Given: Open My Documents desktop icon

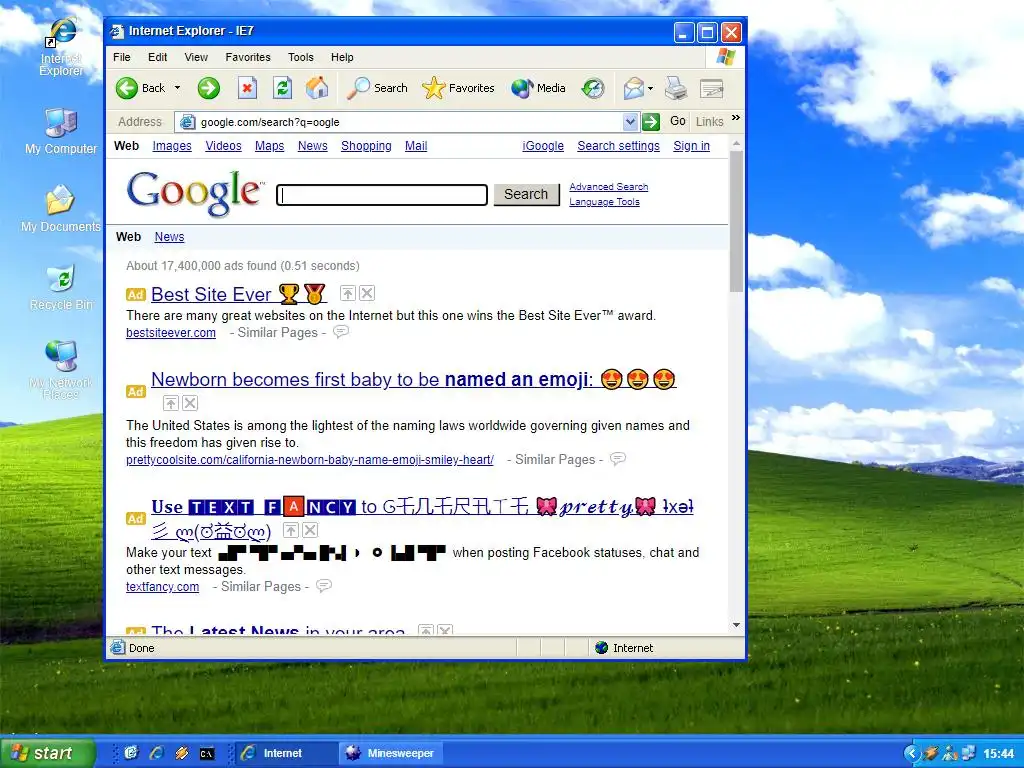Looking at the screenshot, I should click(61, 209).
